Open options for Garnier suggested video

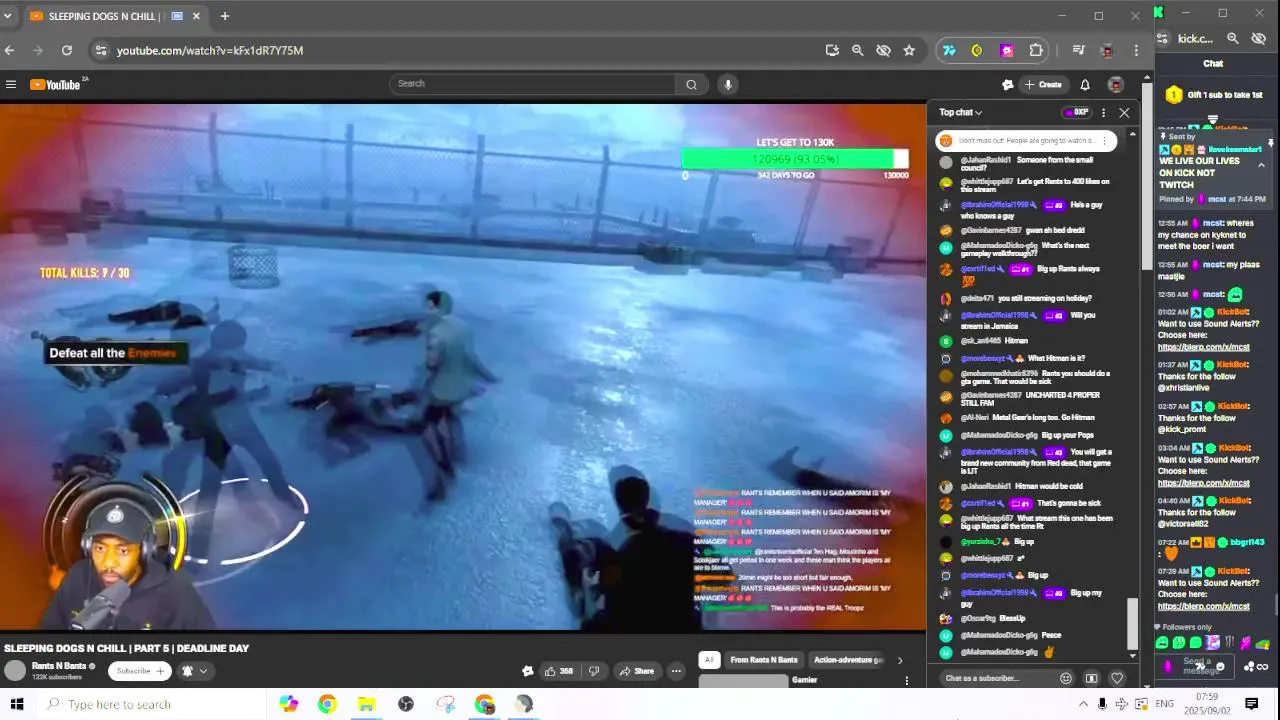[x=907, y=681]
